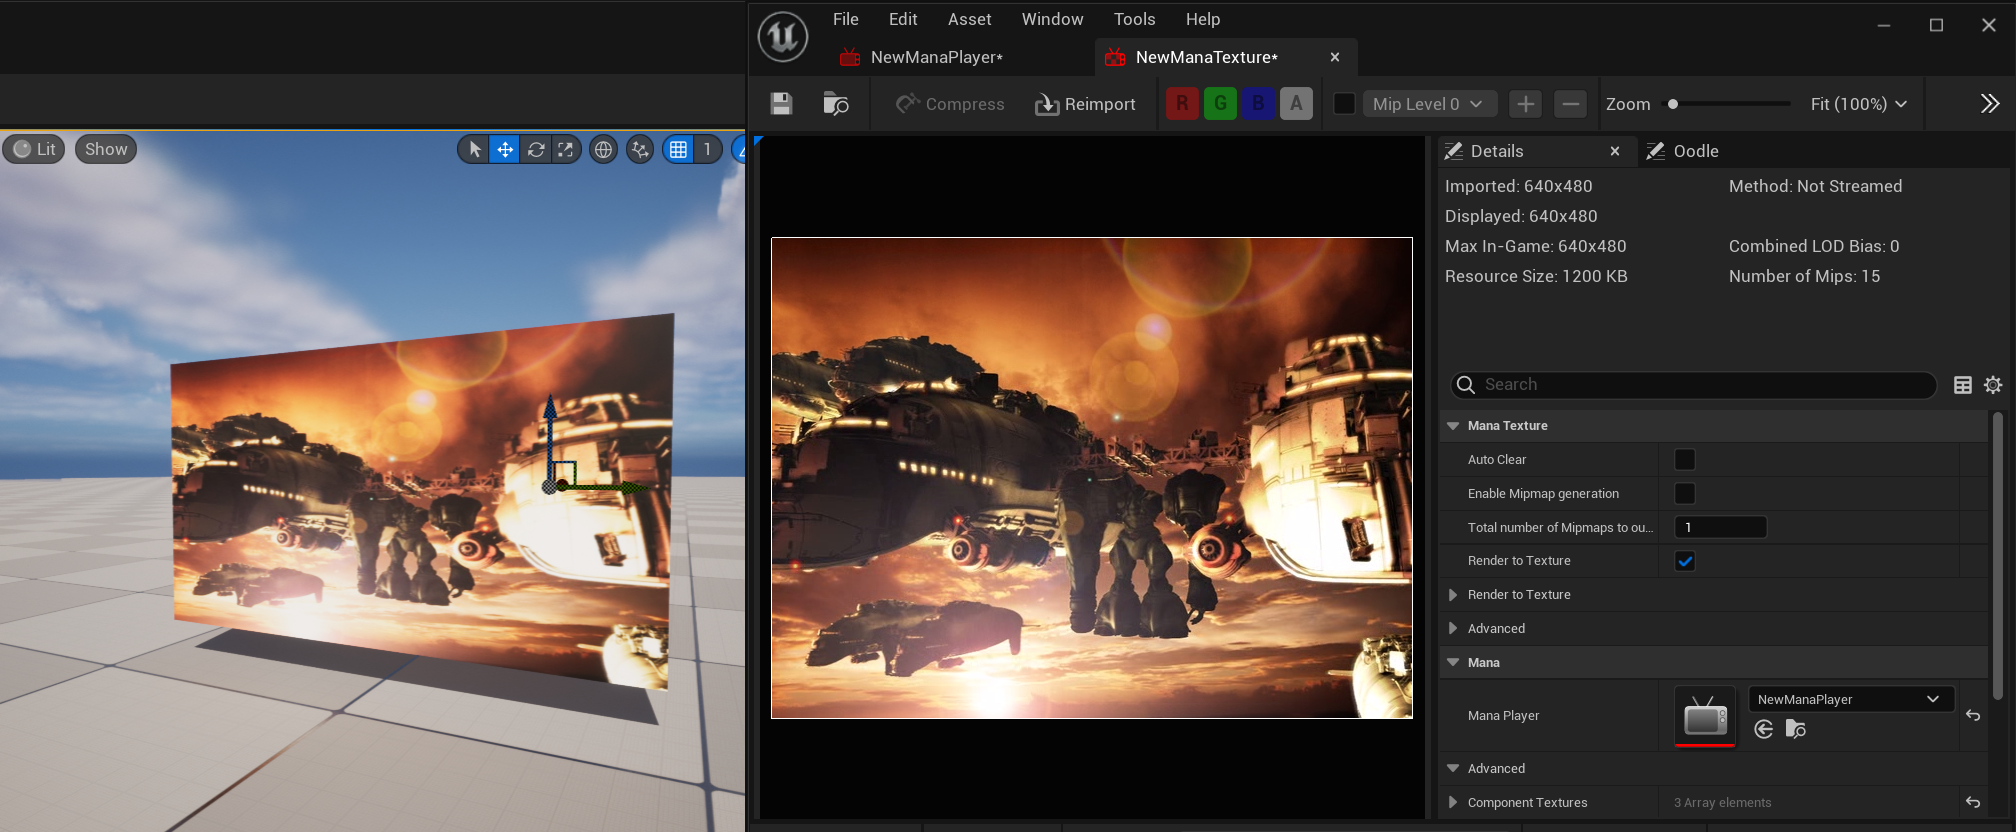Toggle the Red channel
Viewport: 2016px width, 832px height.
1182,103
